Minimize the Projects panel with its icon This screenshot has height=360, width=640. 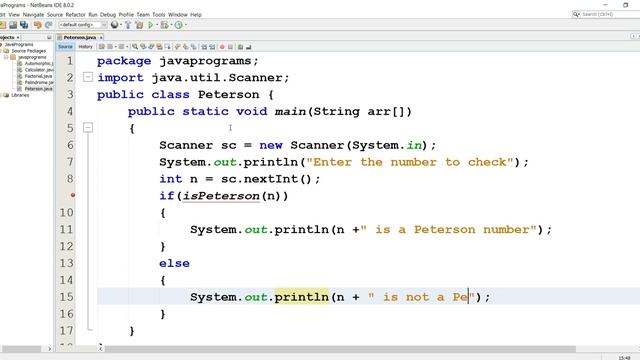[x=49, y=38]
